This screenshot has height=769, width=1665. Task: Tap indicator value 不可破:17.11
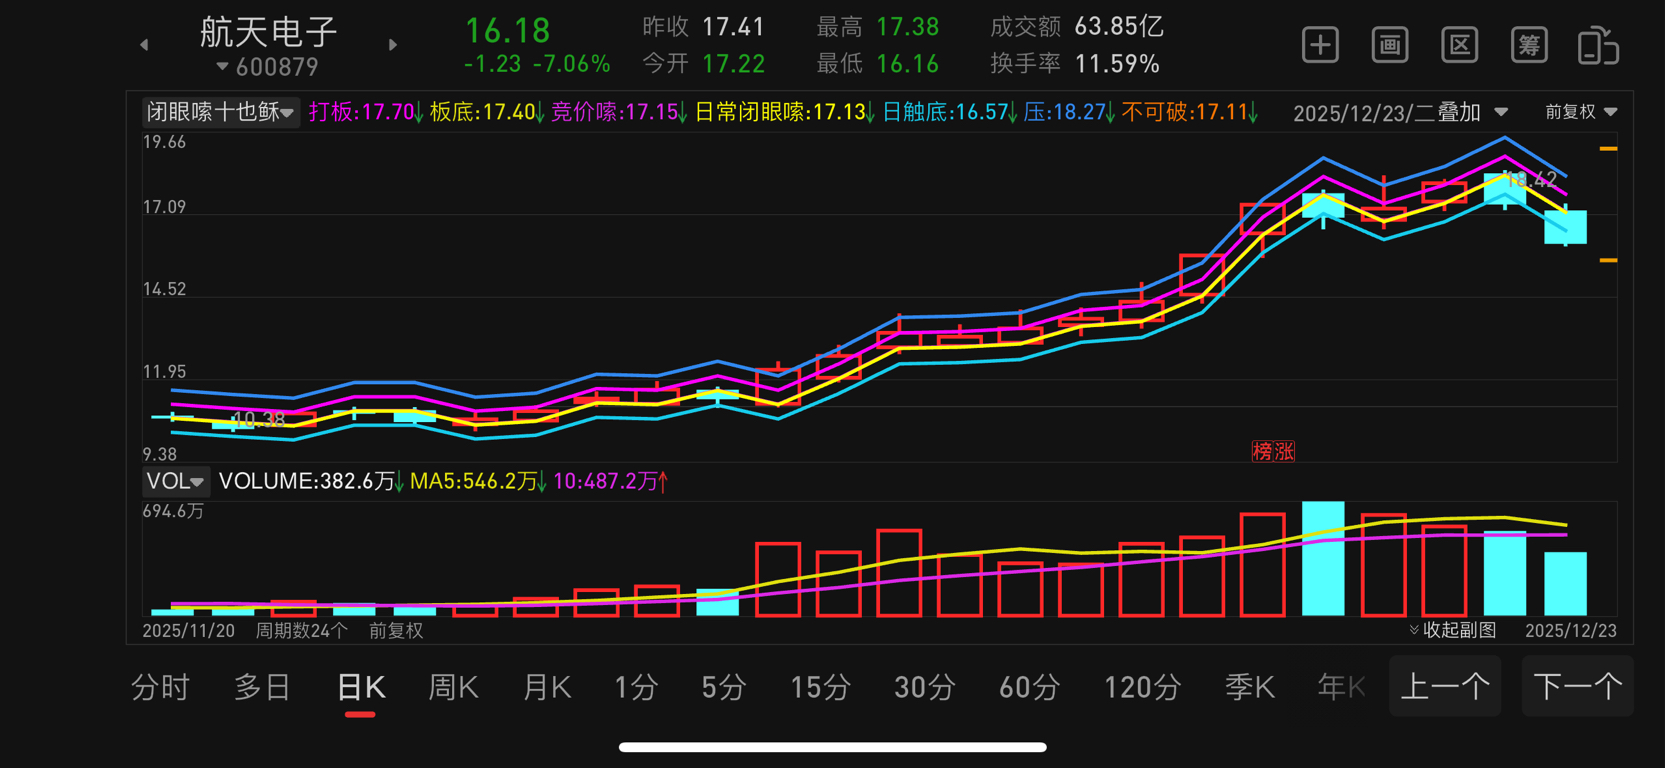1189,112
